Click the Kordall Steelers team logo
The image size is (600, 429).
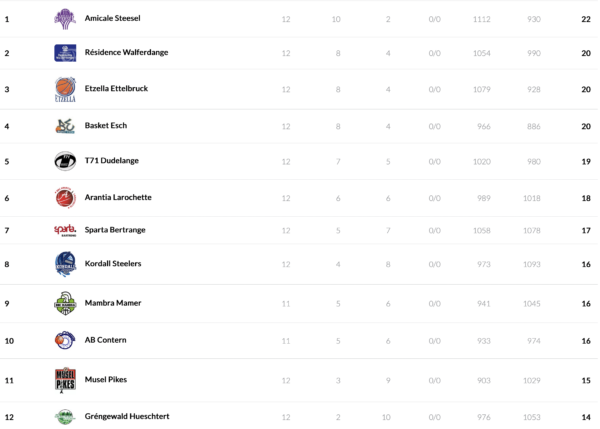[x=65, y=264]
